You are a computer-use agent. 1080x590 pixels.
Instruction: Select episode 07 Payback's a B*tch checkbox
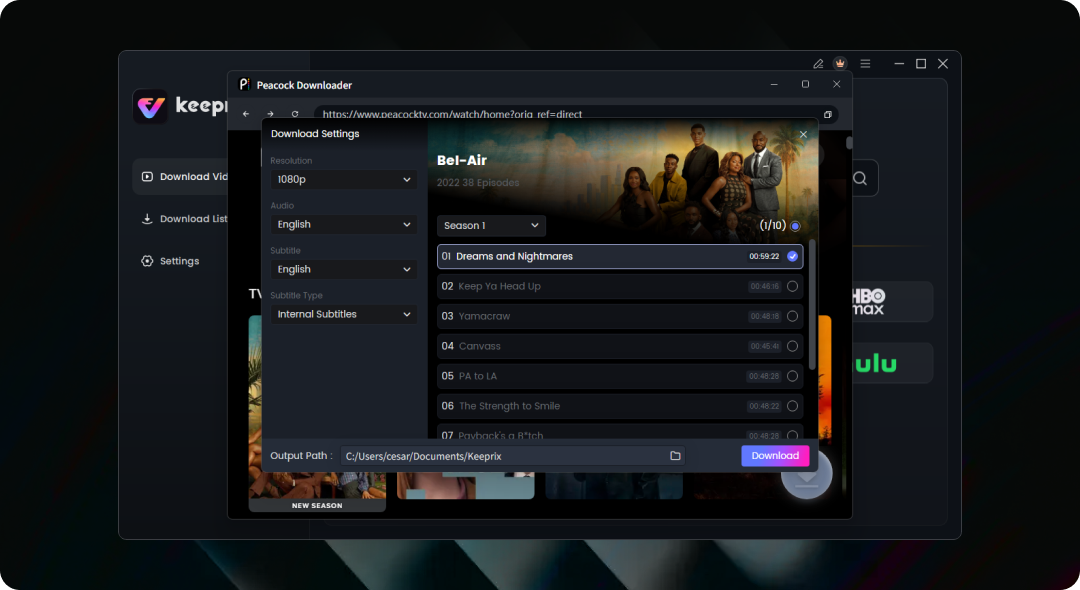(x=792, y=435)
